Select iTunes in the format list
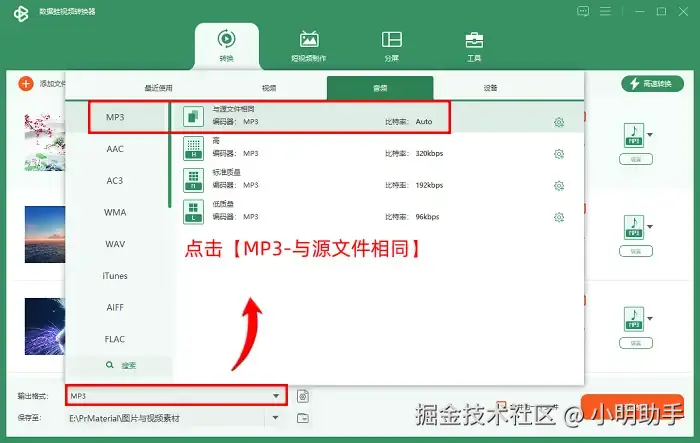 coord(115,276)
